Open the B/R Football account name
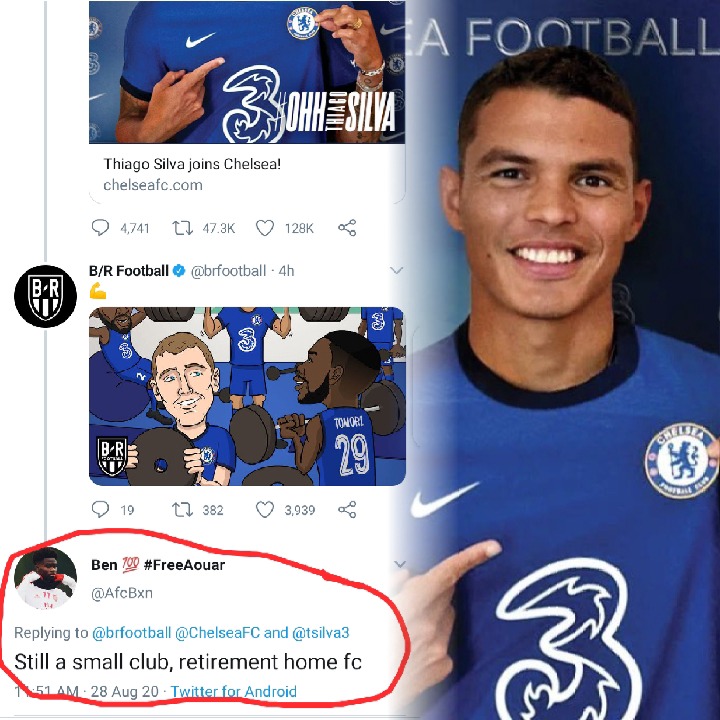The height and width of the screenshot is (720, 720). [x=128, y=271]
